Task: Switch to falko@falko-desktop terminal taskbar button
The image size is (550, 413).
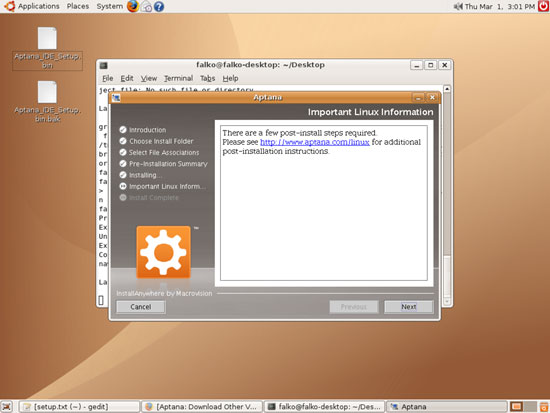Action: [324, 407]
